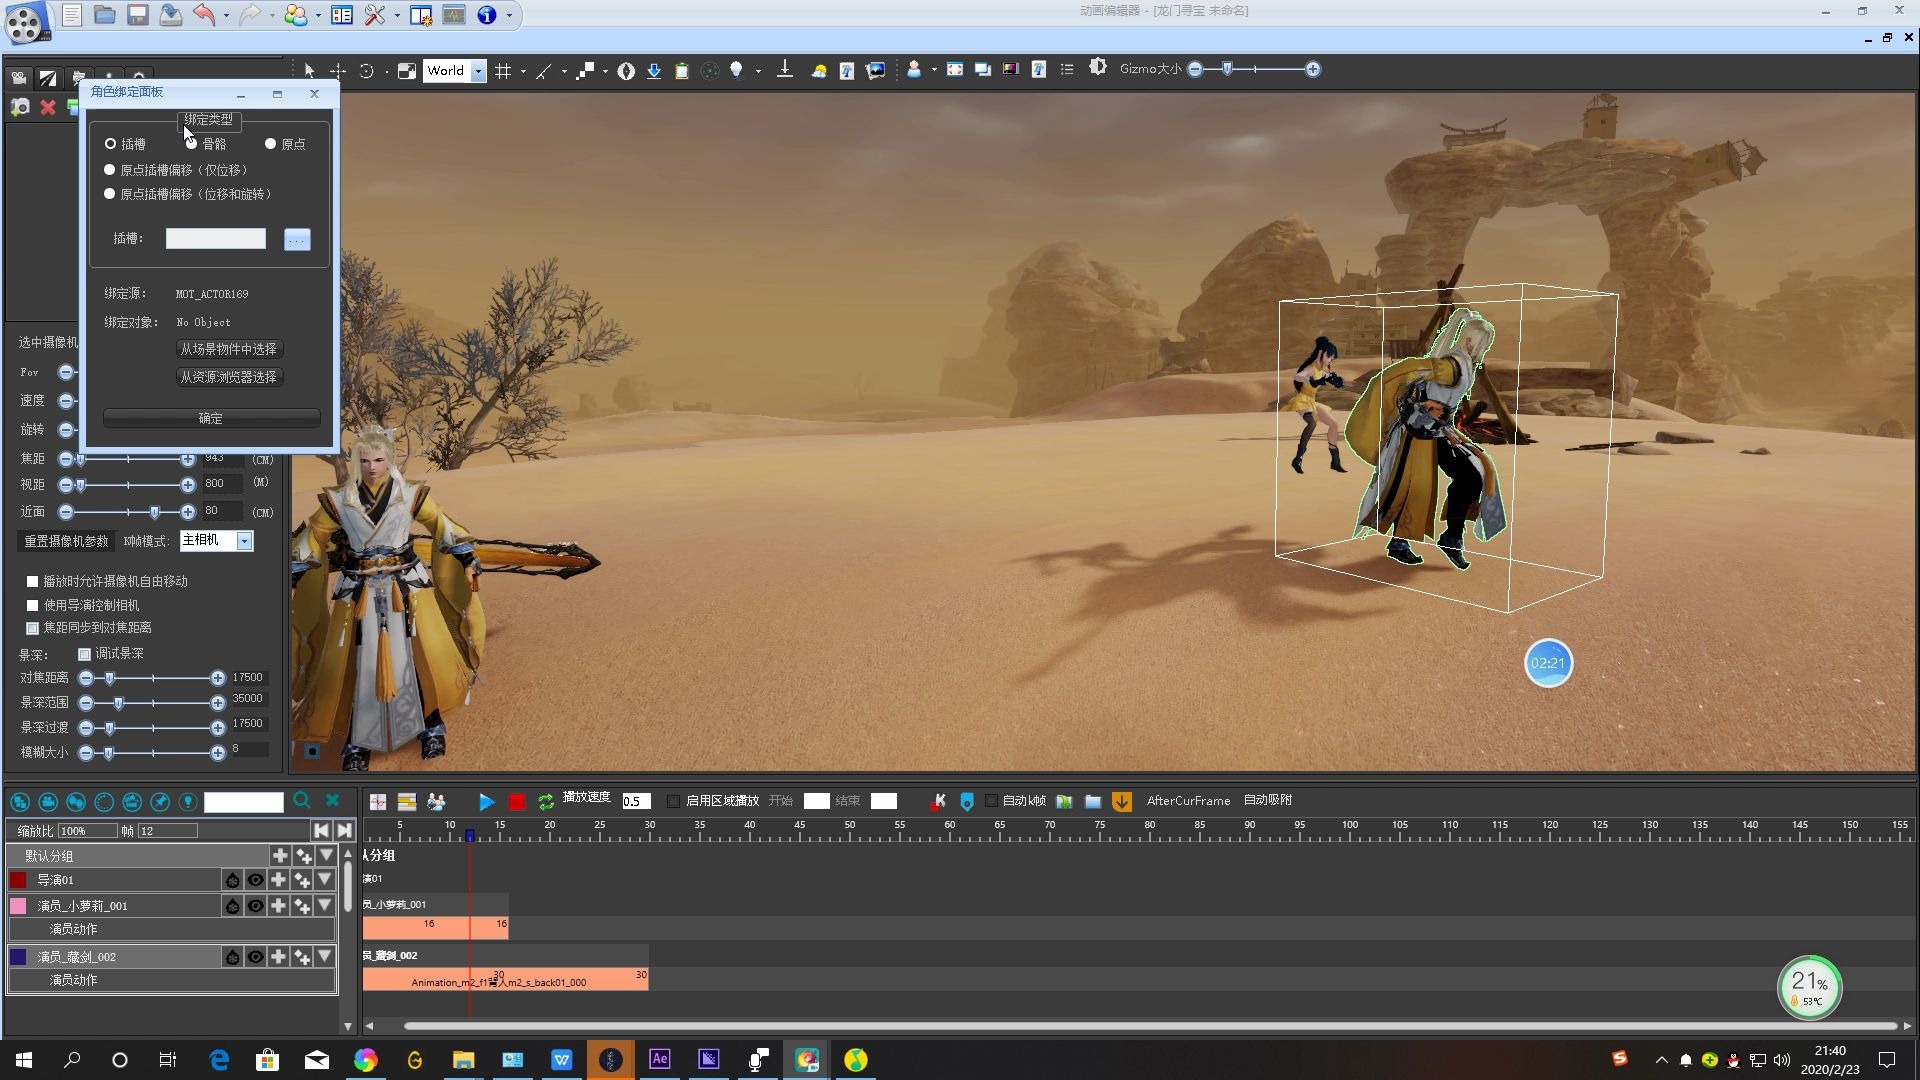Screen dimensions: 1920x1080
Task: Toggle the 自动k帧 checkbox
Action: click(x=991, y=801)
